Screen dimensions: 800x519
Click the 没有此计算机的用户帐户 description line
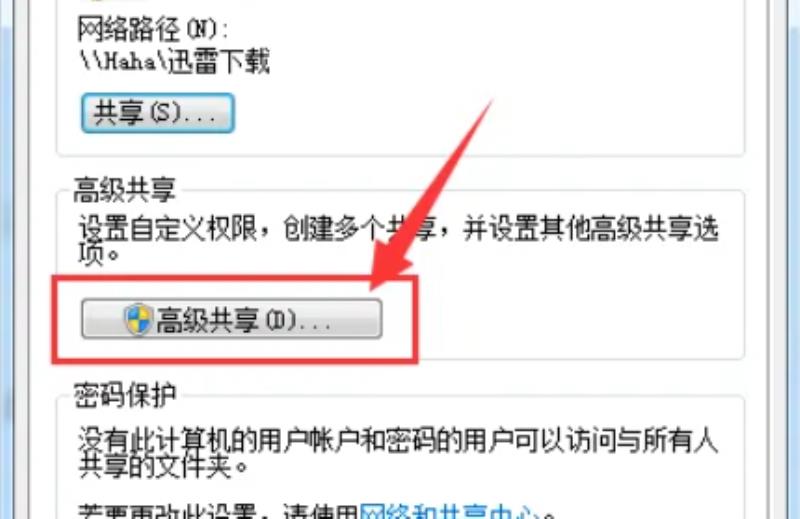tap(398, 440)
